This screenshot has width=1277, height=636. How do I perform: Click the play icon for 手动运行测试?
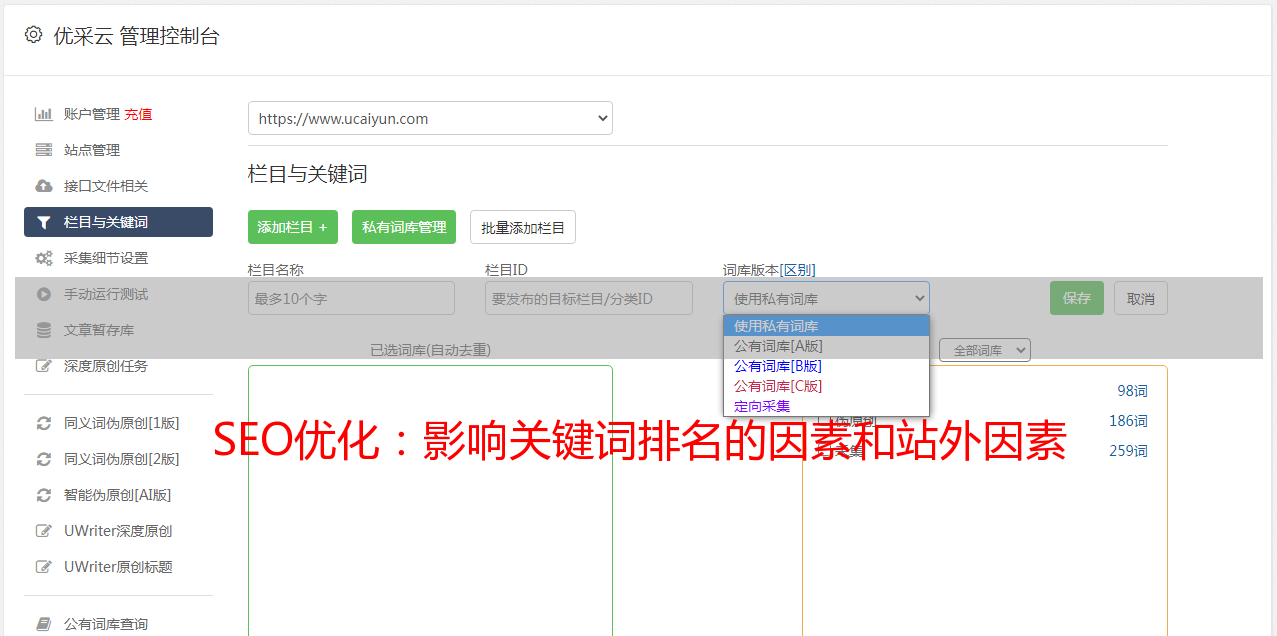coord(44,294)
